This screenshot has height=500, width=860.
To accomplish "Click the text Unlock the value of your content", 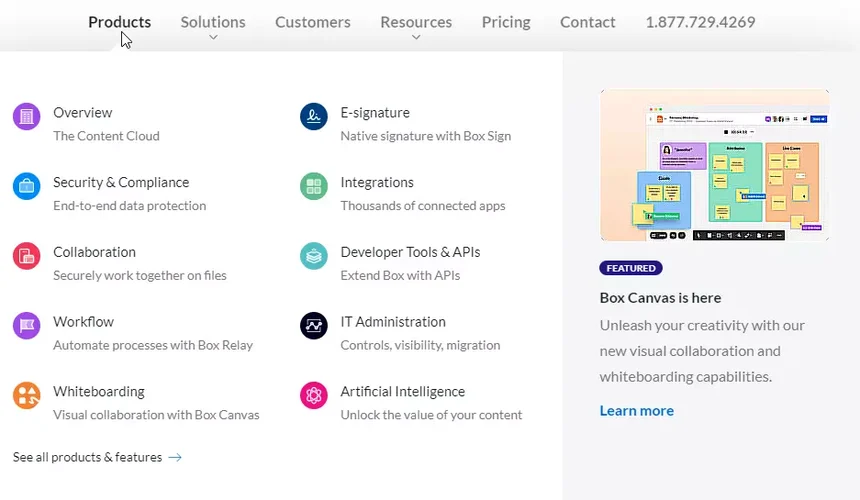I will 431,414.
